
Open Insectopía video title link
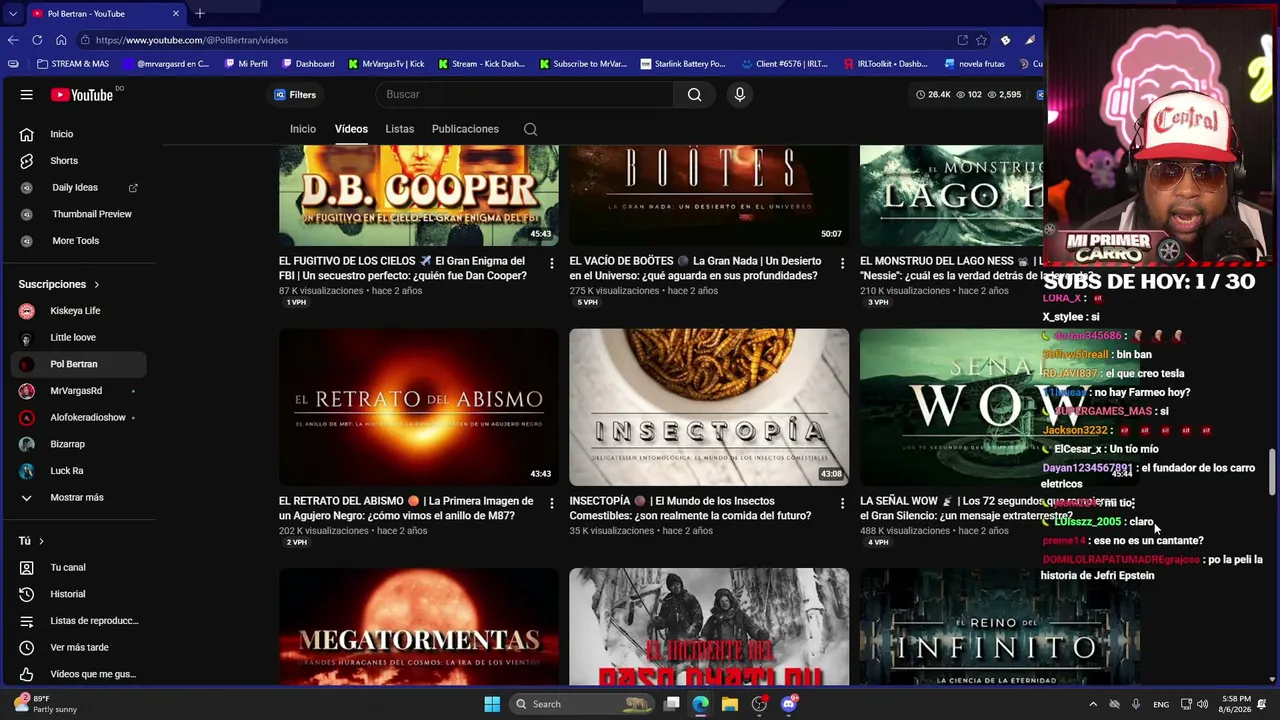pyautogui.click(x=690, y=509)
